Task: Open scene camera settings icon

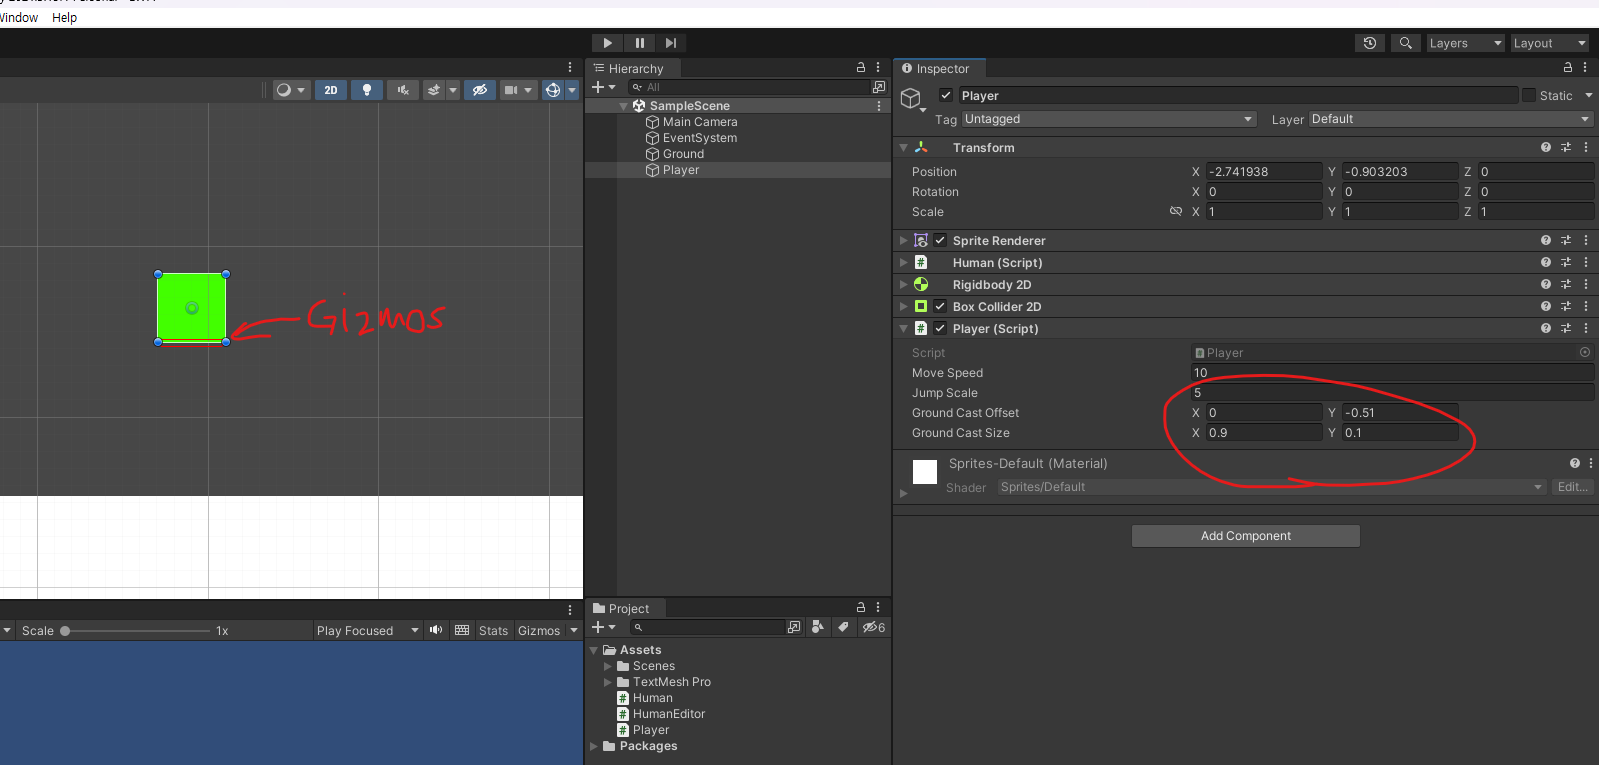Action: [x=512, y=90]
